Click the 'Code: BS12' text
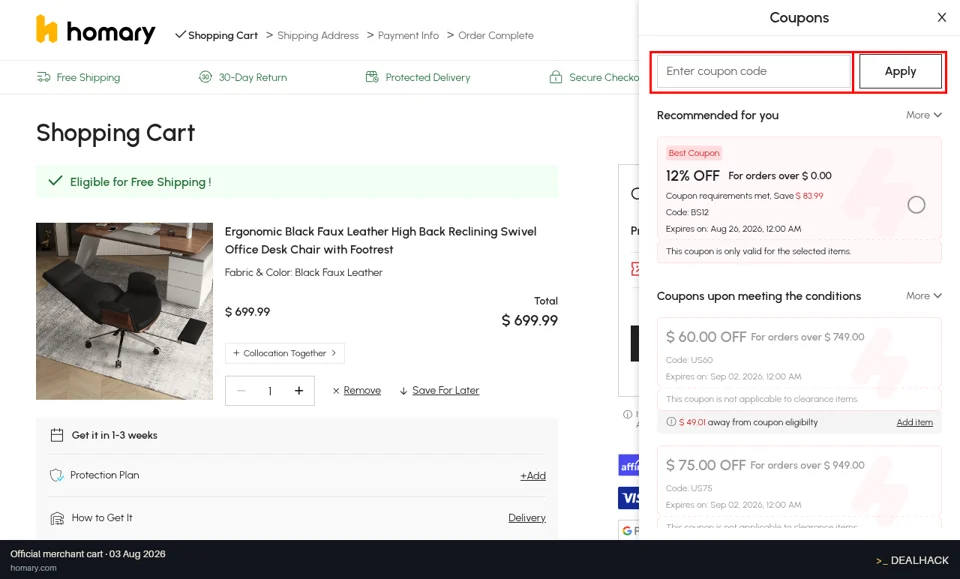 (687, 212)
